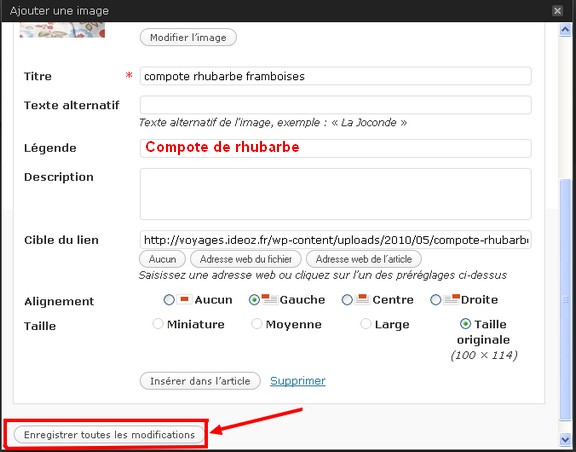Focus the Texte alternatif input field

click(335, 105)
